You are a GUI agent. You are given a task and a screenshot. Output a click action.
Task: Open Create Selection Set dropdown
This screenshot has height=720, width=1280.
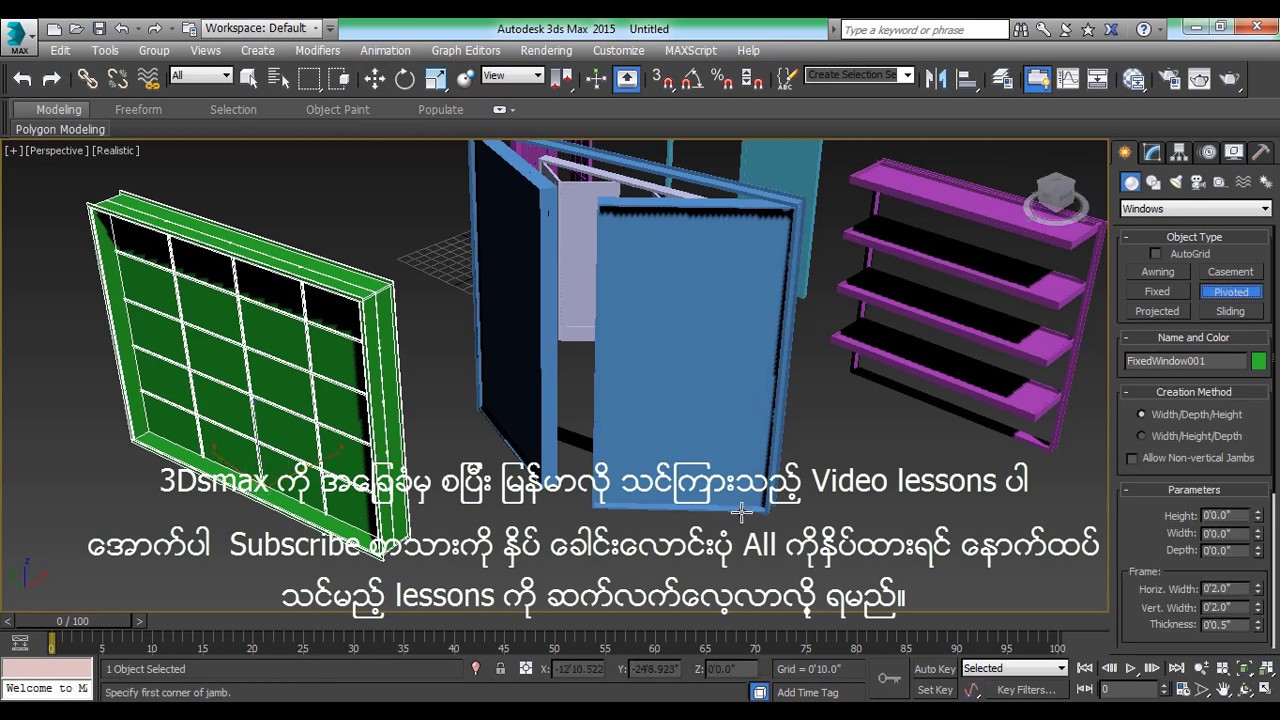tap(860, 75)
